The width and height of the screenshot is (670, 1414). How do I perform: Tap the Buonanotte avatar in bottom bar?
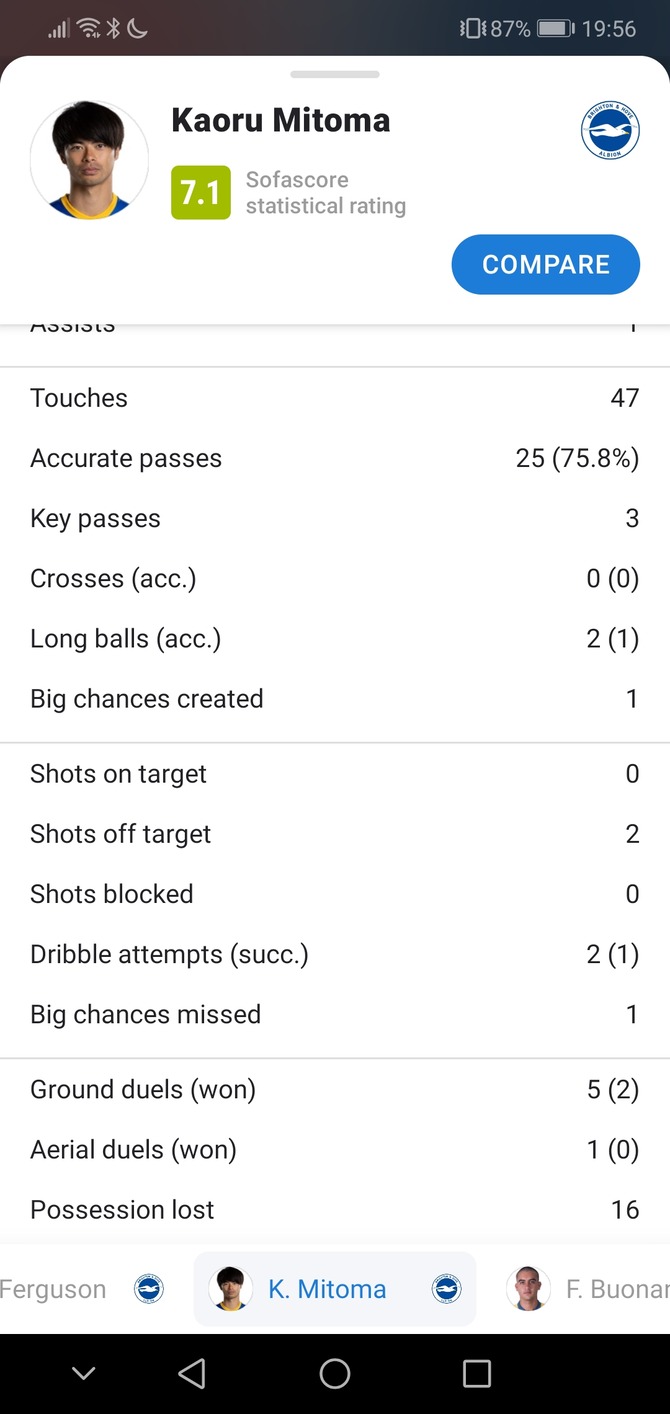tap(527, 1289)
